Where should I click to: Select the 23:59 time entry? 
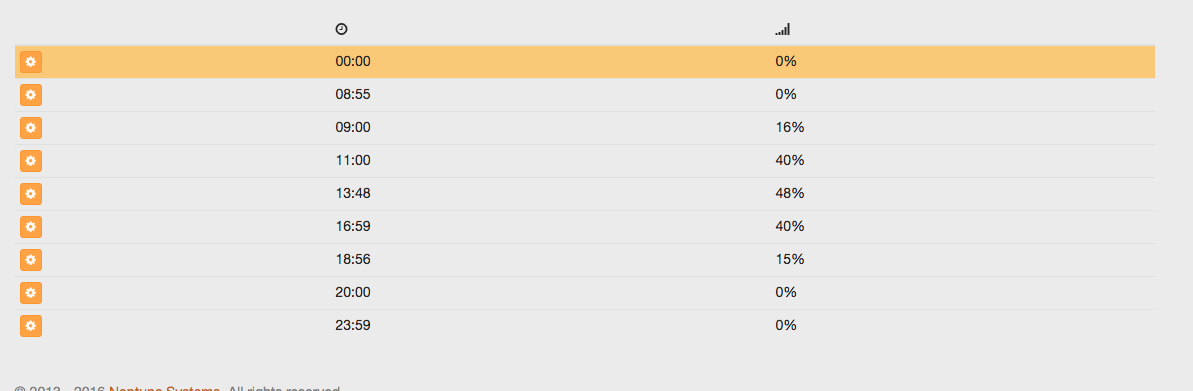coord(353,326)
